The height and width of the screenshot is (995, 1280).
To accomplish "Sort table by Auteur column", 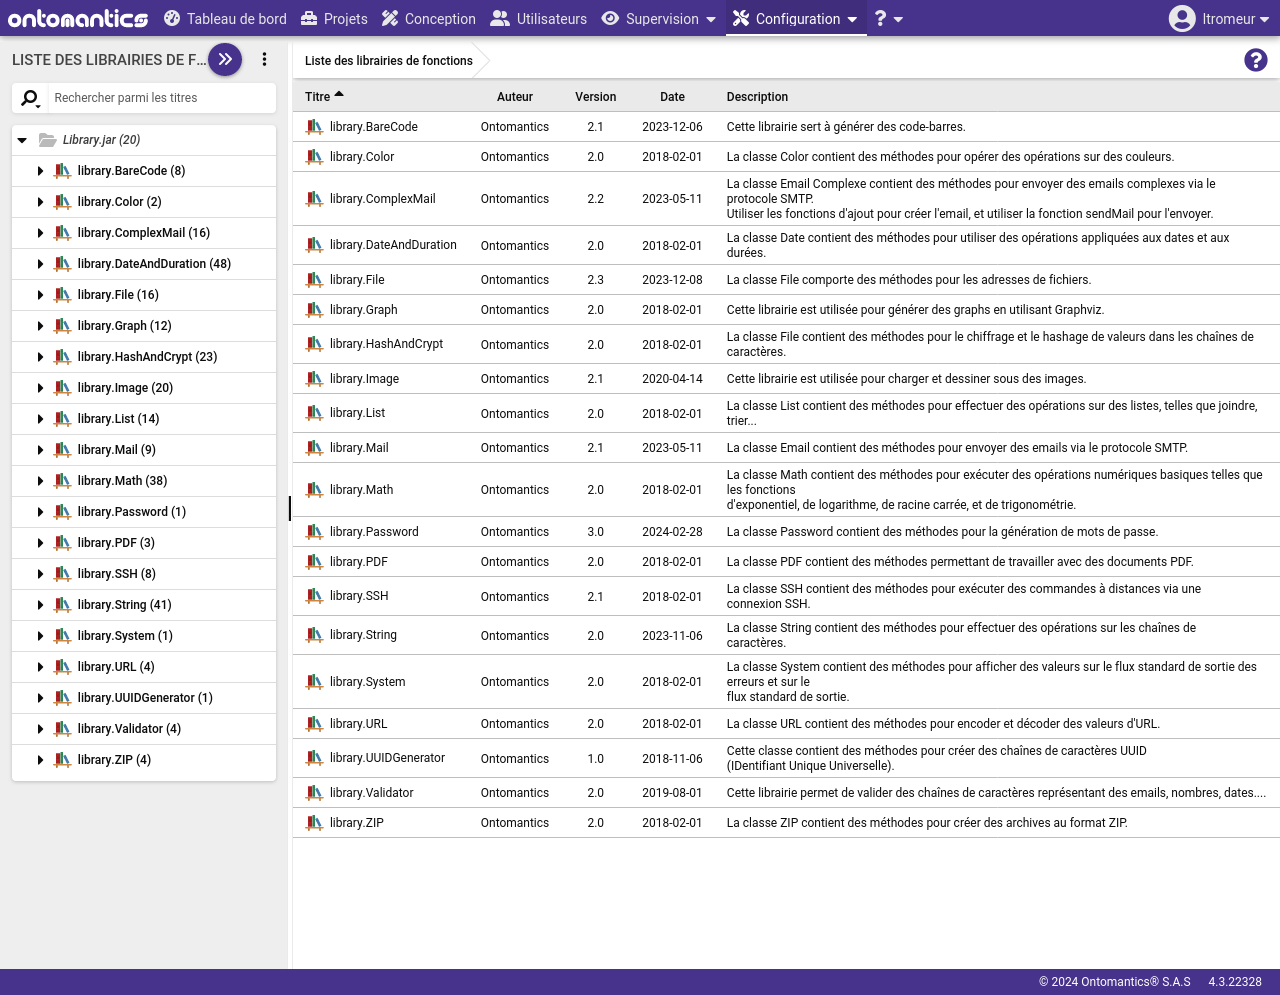I will coord(515,97).
